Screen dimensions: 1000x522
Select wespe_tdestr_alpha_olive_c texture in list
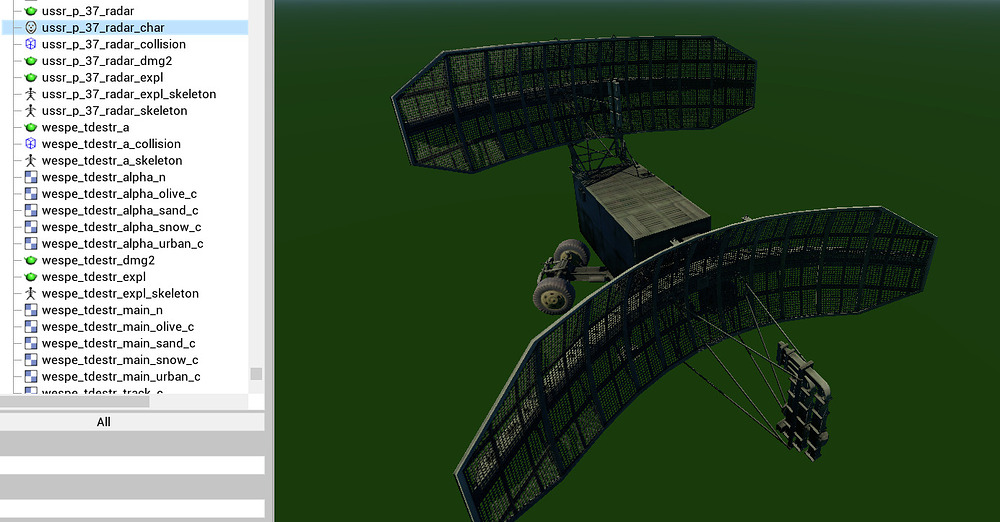(x=119, y=194)
